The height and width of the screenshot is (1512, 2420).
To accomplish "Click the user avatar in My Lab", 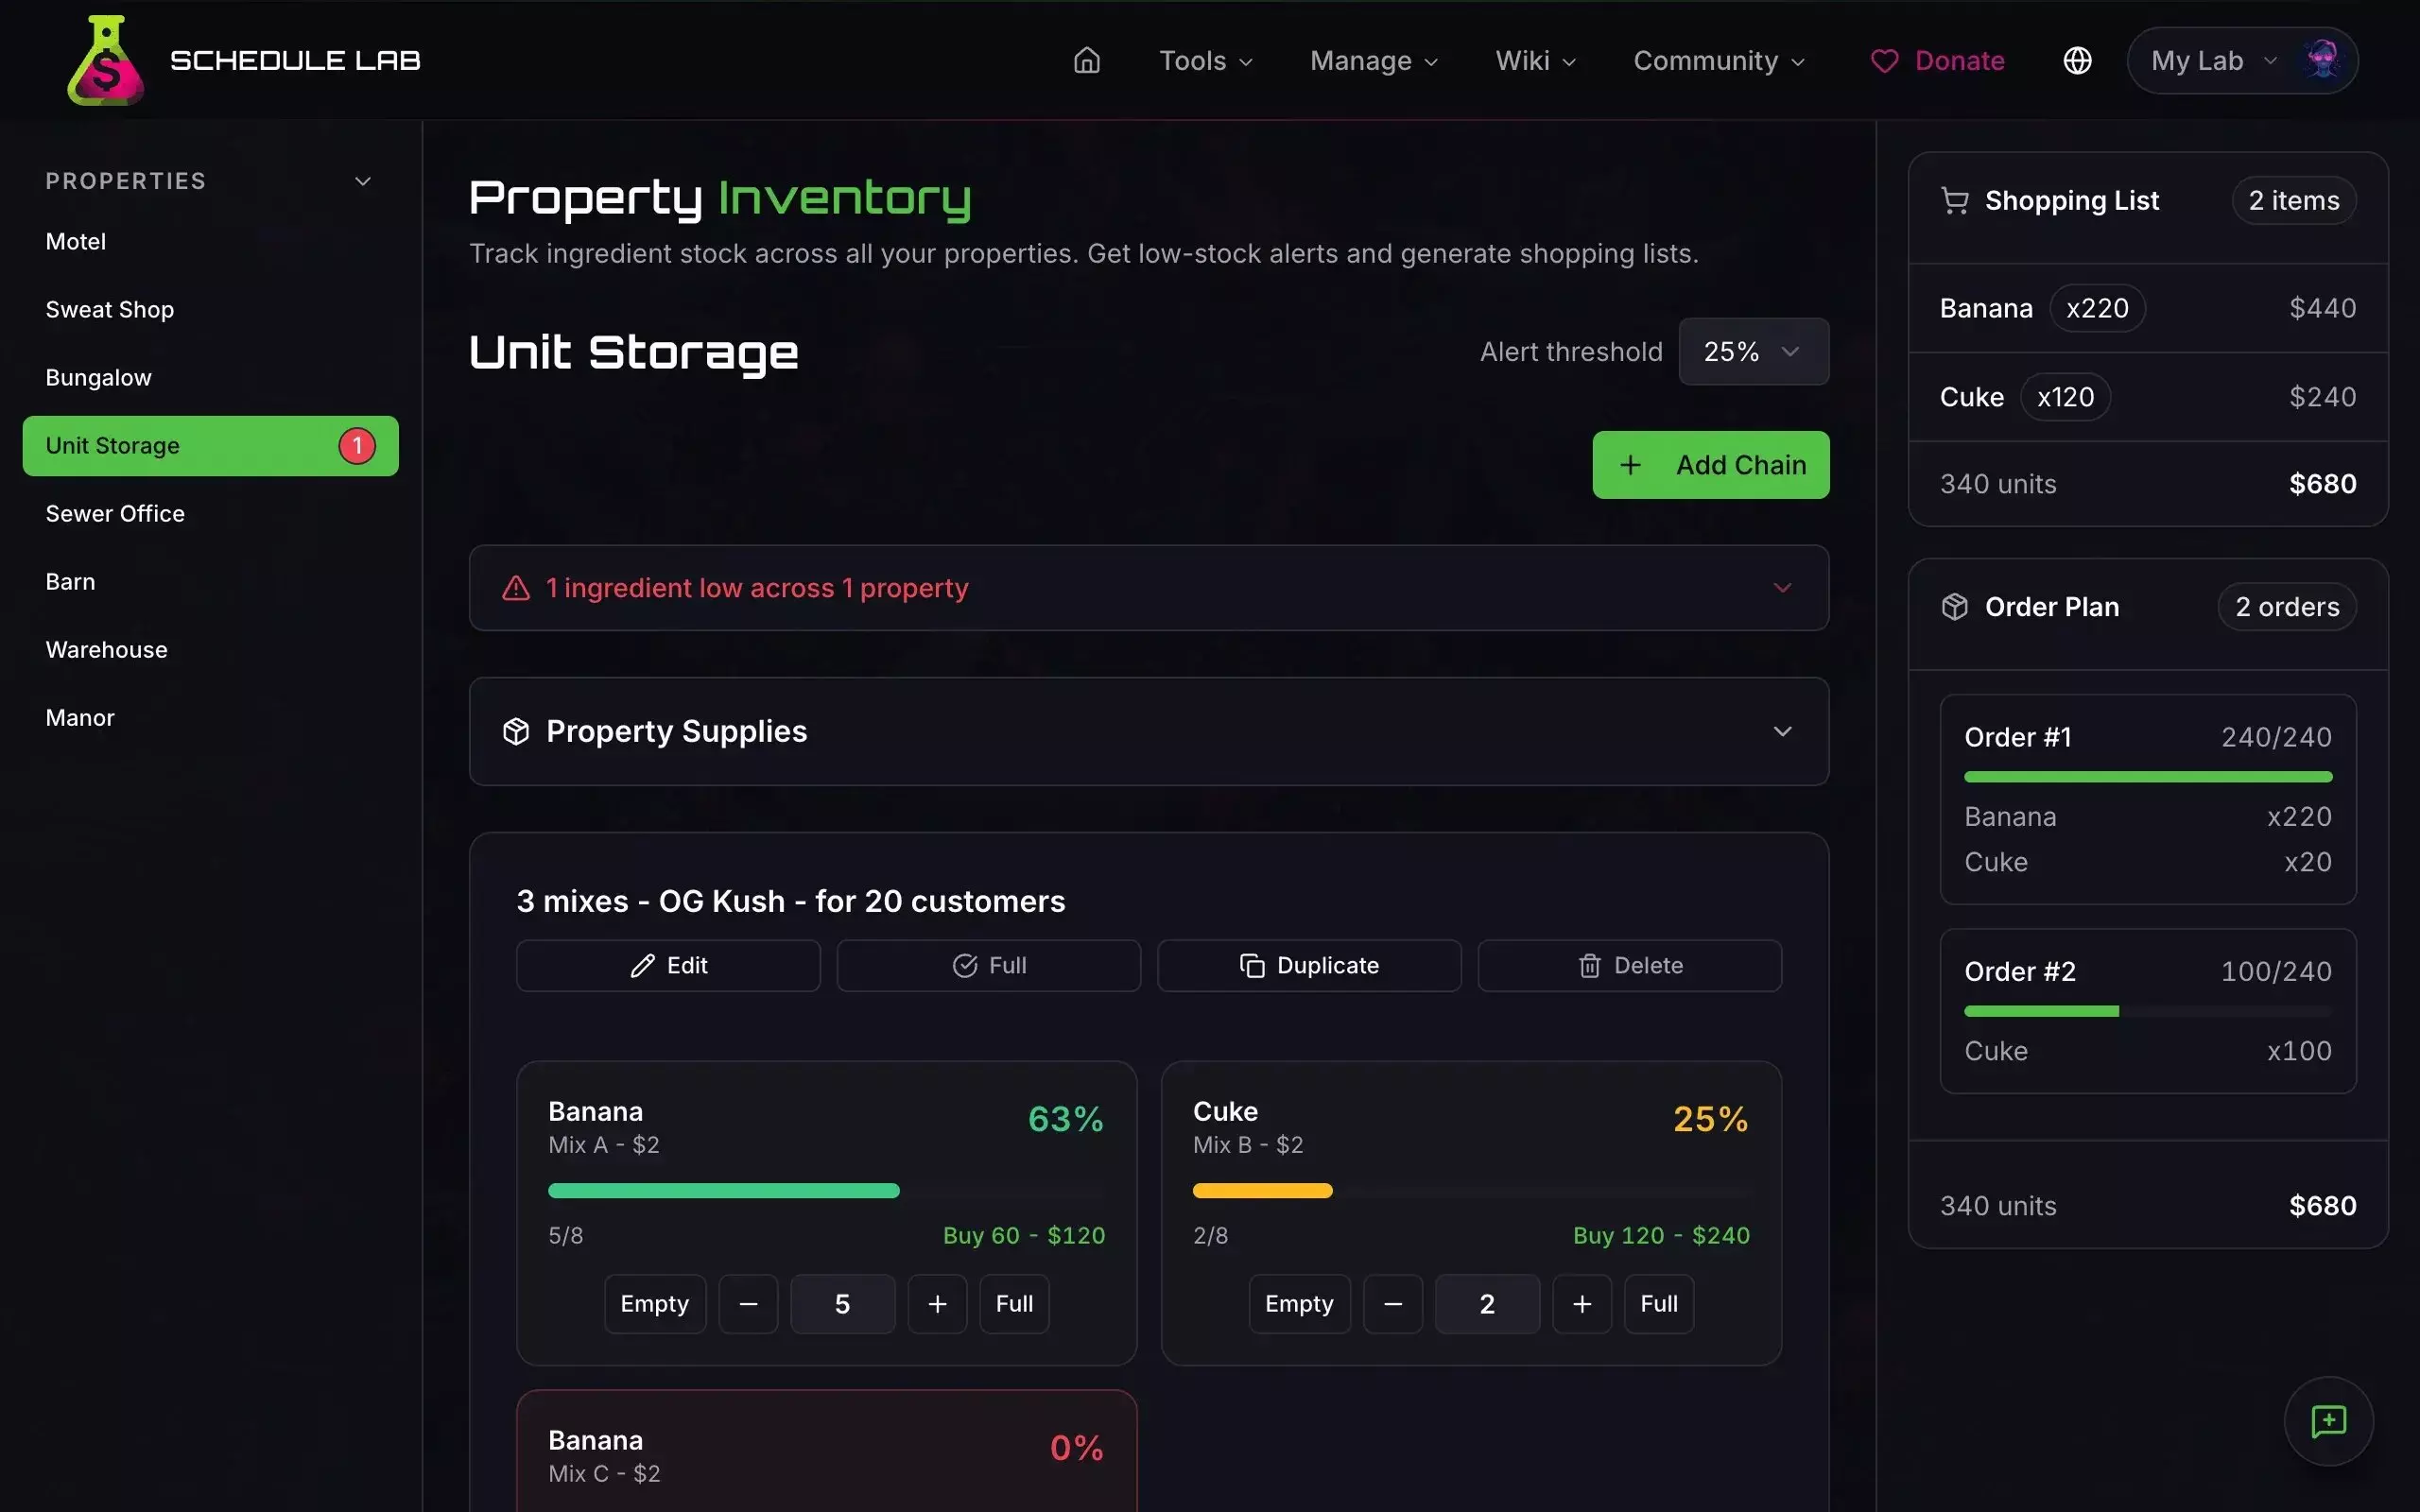I will [x=2322, y=60].
